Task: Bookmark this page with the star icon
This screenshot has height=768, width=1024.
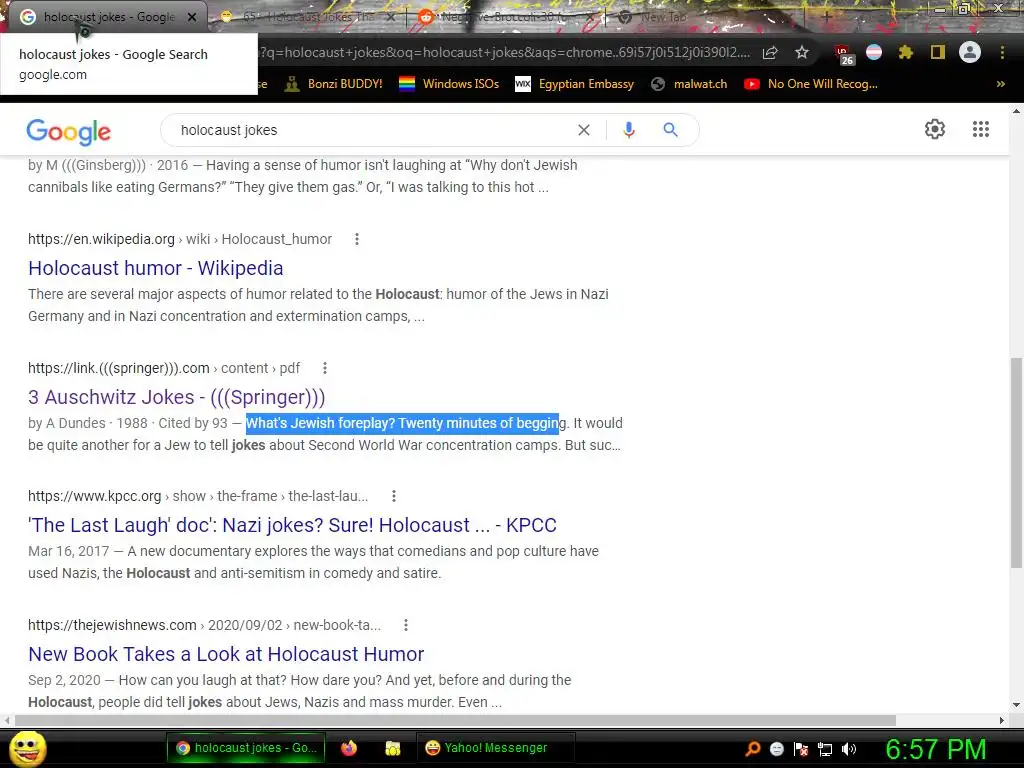Action: pyautogui.click(x=802, y=52)
